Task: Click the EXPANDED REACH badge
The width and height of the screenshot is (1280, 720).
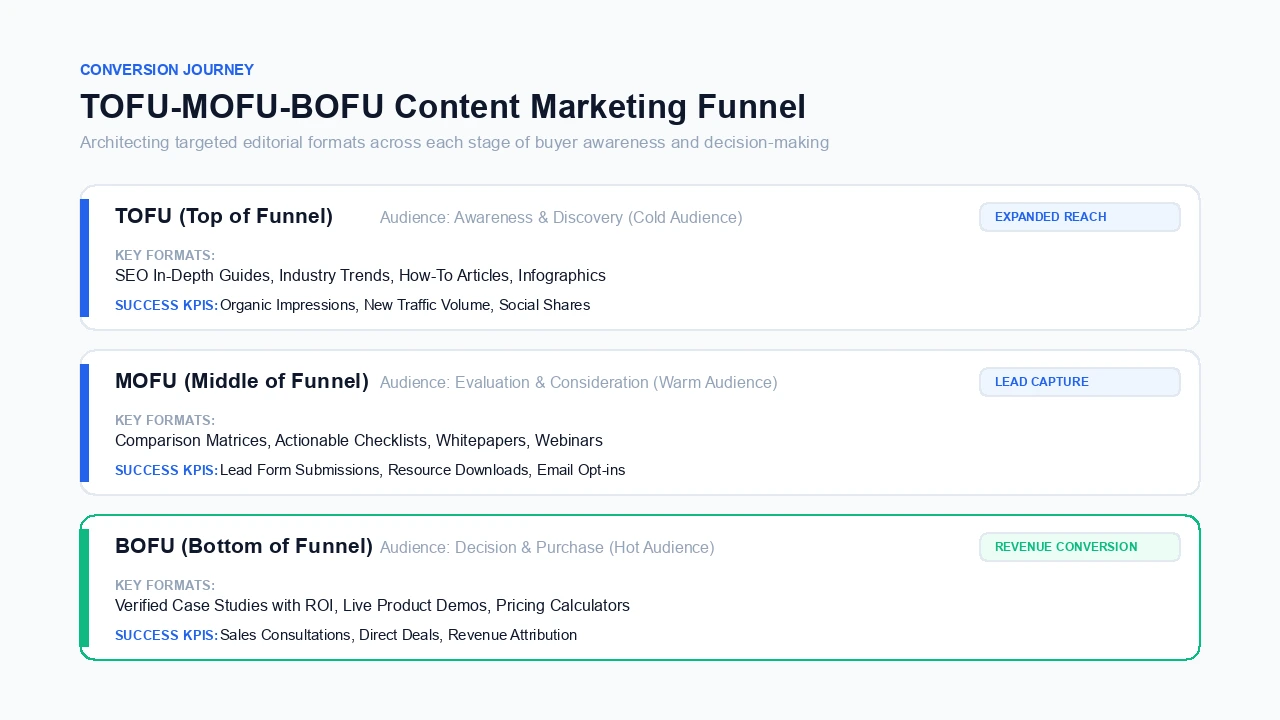Action: coord(1080,217)
